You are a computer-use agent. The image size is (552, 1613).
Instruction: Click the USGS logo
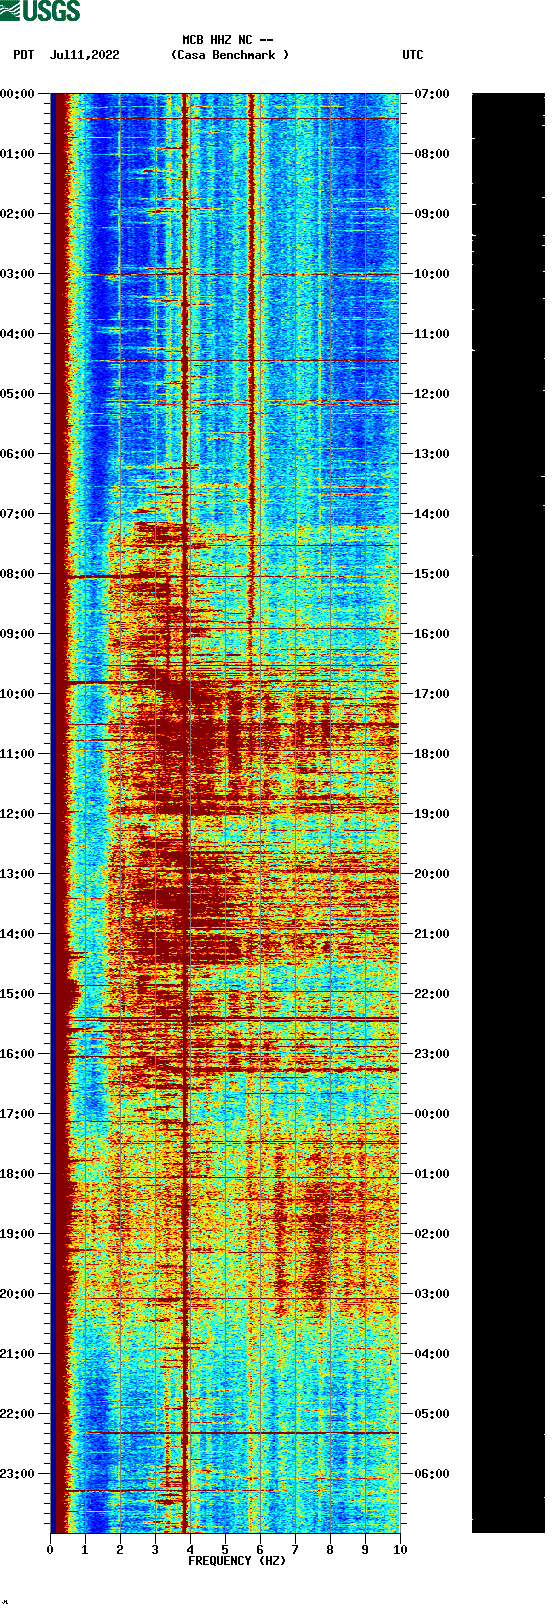coord(40,11)
